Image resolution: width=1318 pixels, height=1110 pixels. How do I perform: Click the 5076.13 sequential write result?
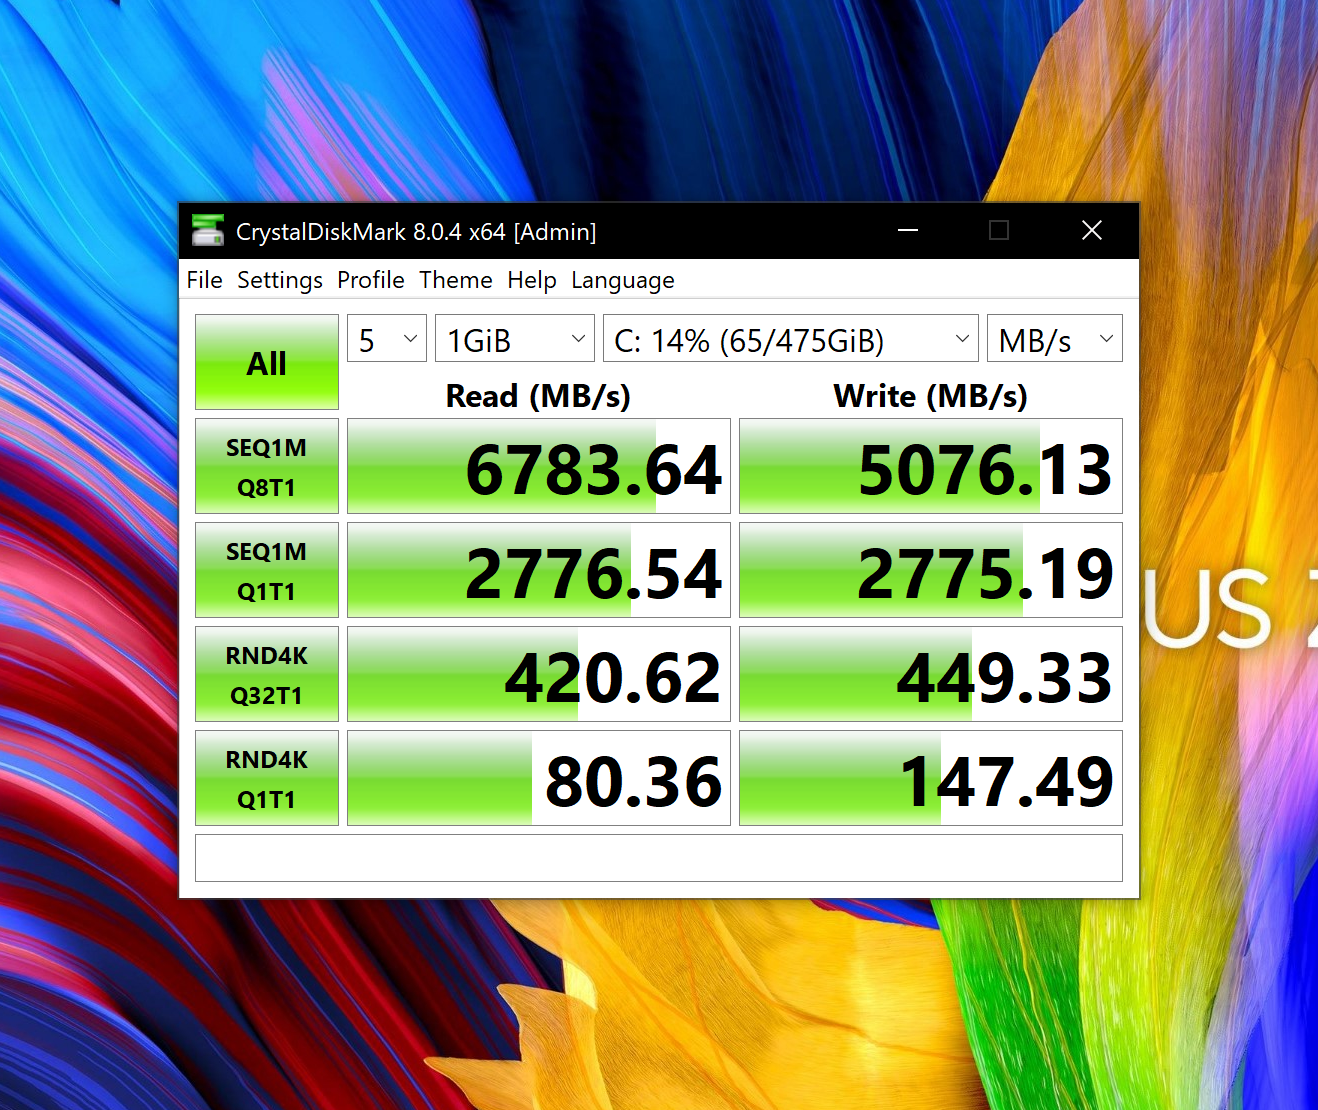pyautogui.click(x=931, y=466)
